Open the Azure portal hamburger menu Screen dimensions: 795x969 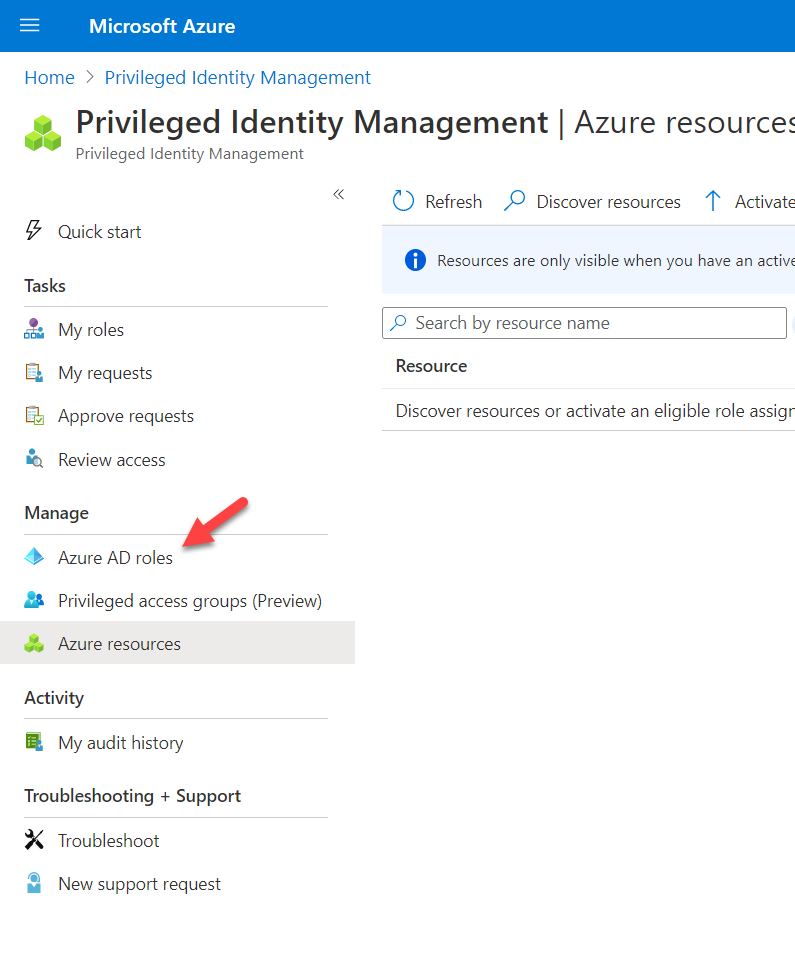tap(29, 25)
